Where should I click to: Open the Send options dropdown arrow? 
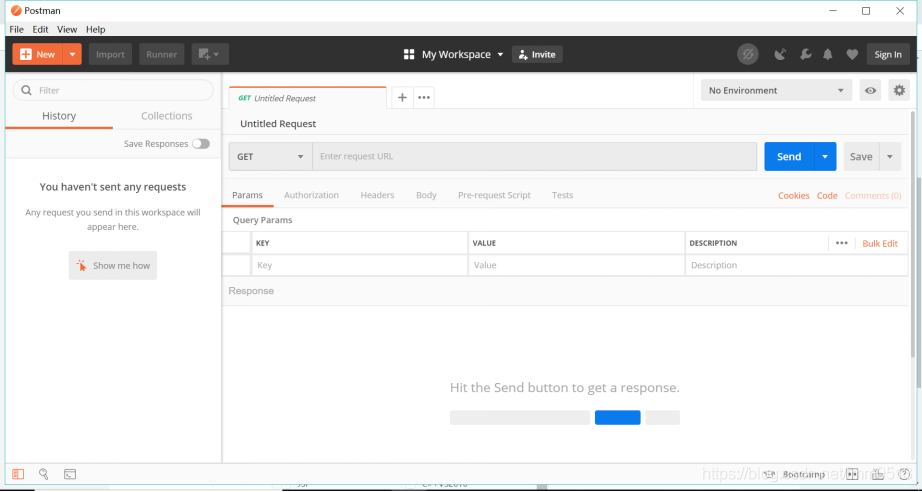coord(825,156)
